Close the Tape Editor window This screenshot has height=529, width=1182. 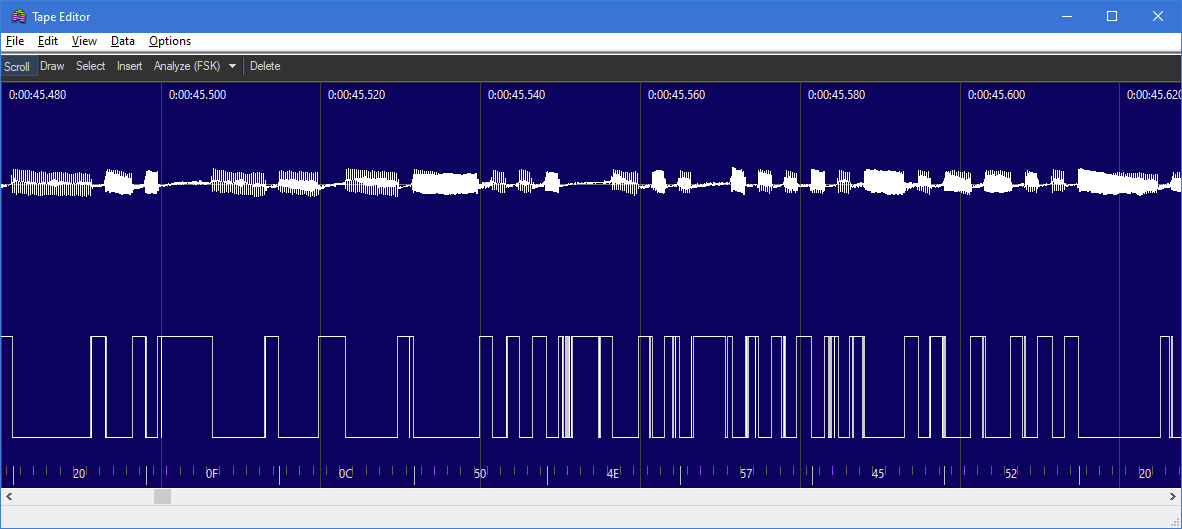pyautogui.click(x=1158, y=17)
